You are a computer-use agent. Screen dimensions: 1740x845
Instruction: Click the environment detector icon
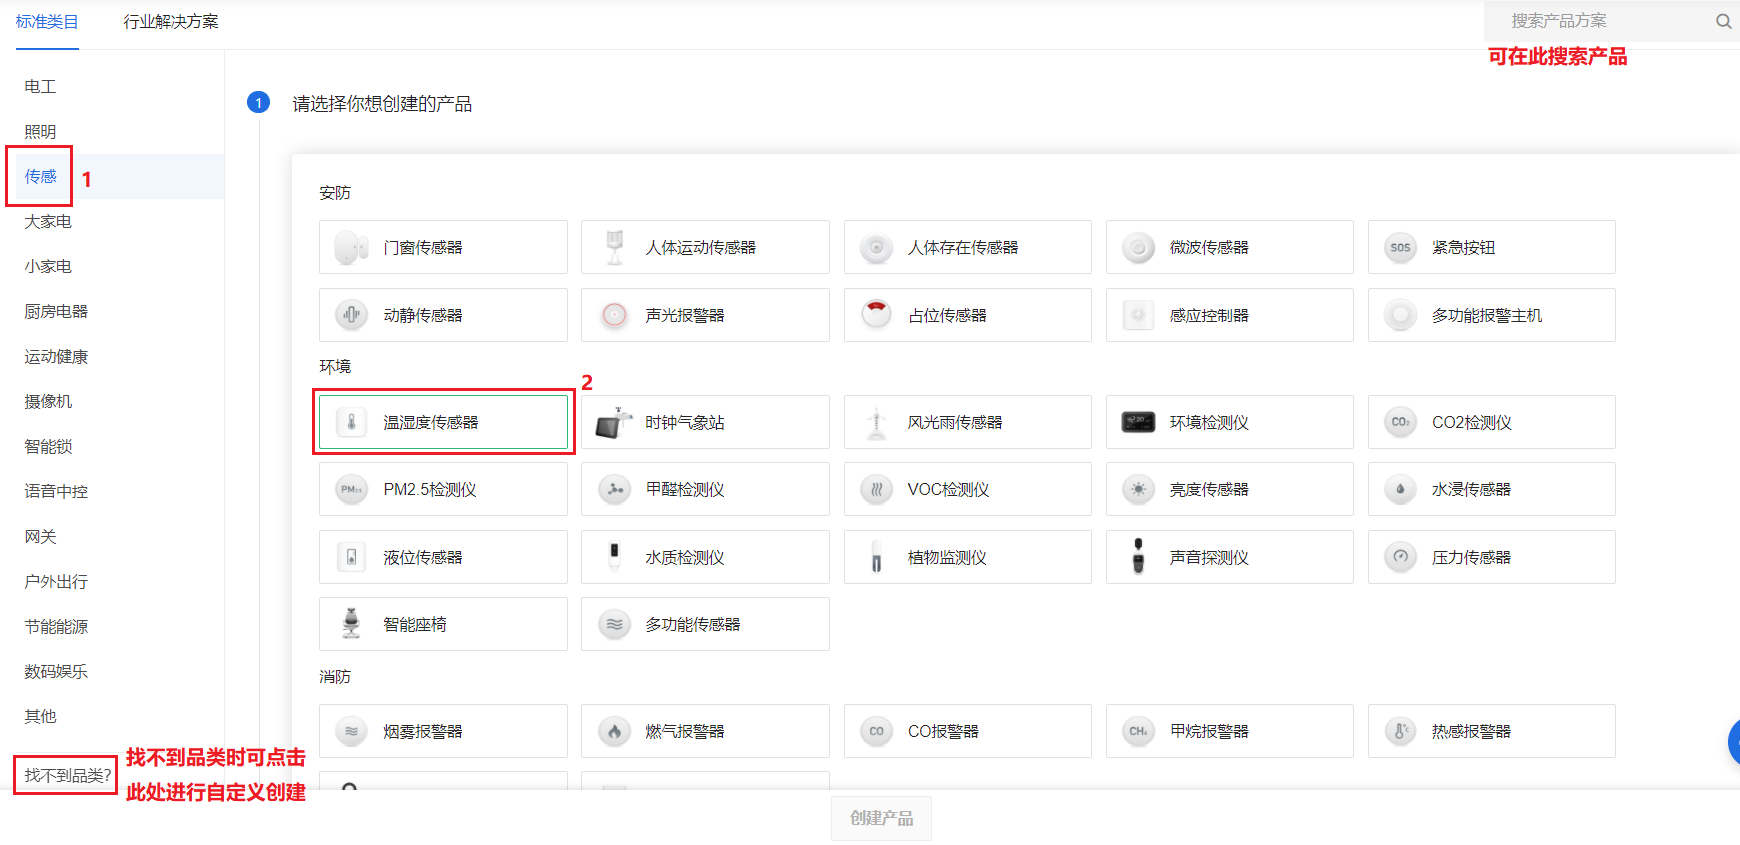point(1138,422)
